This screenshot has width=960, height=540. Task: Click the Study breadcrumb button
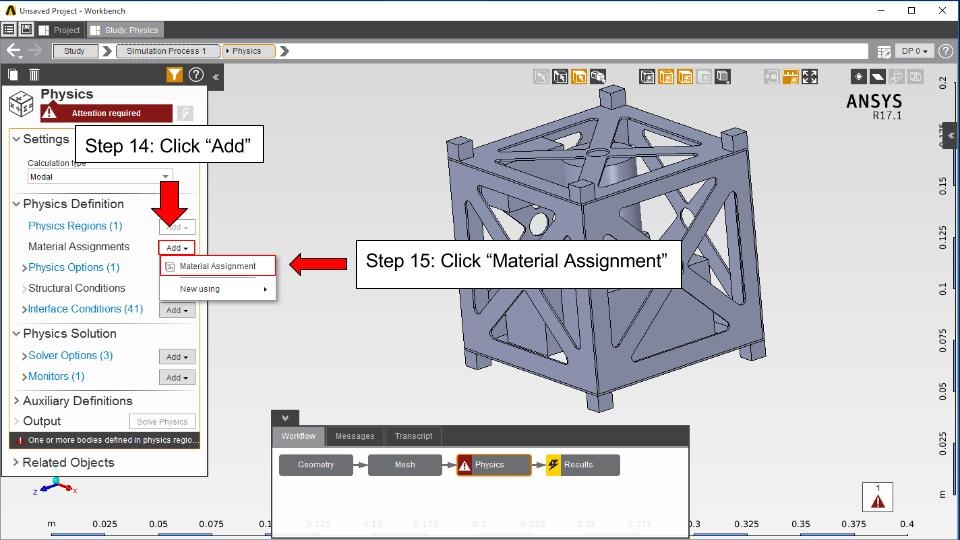(x=75, y=51)
